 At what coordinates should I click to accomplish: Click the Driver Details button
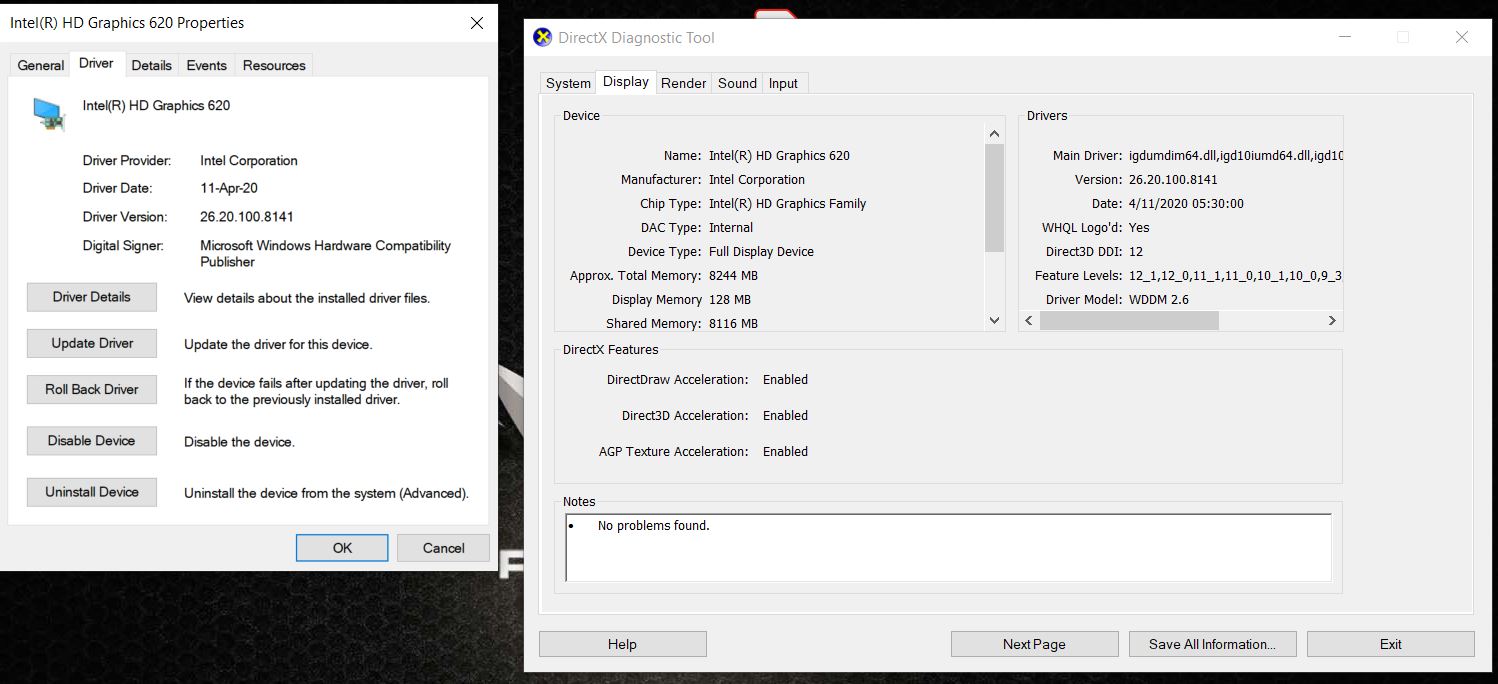coord(92,297)
